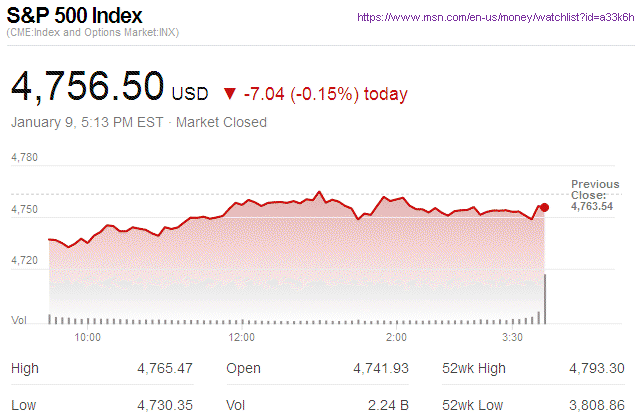
Task: Click the S&P 500 Index title
Action: coord(75,17)
